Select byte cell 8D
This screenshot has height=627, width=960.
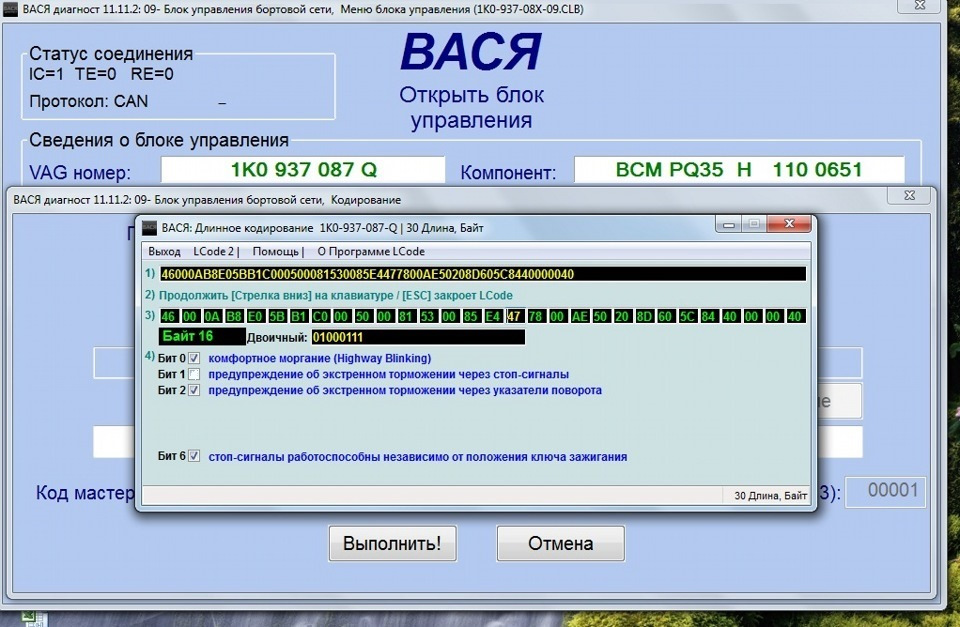pyautogui.click(x=644, y=317)
